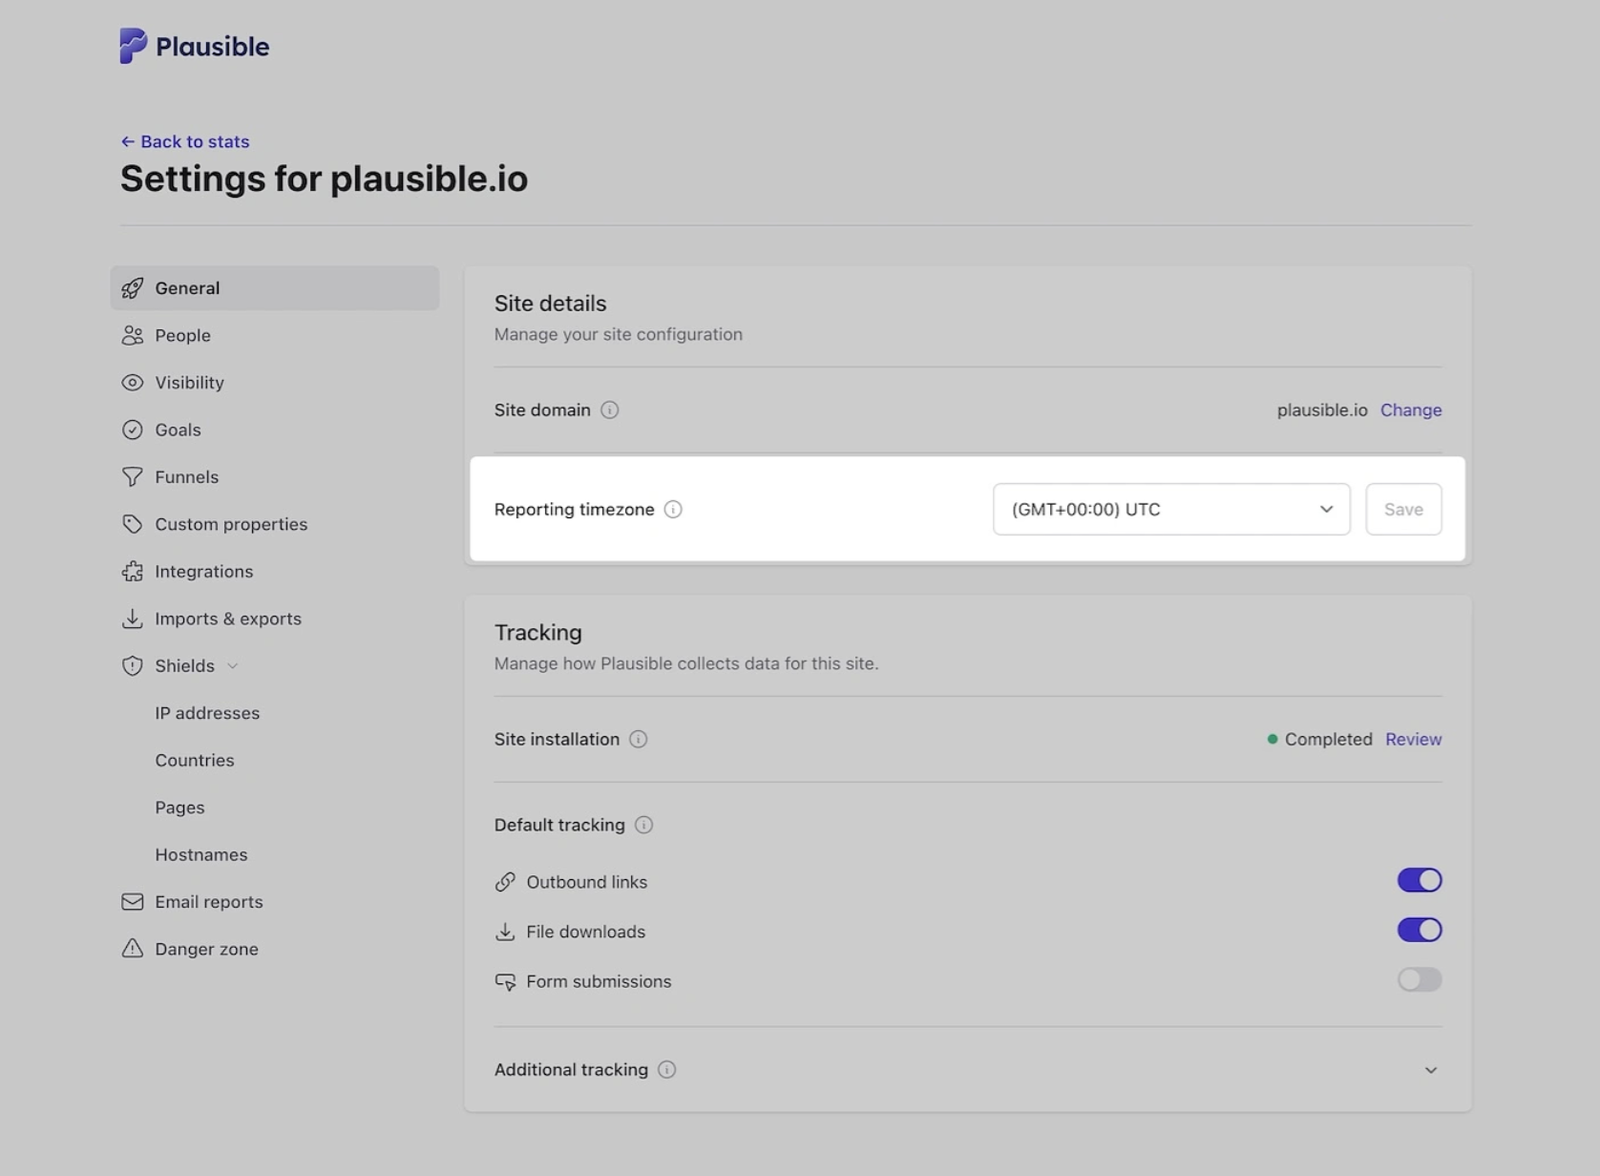This screenshot has height=1176, width=1600.
Task: Click the File downloads arrow icon
Action: (505, 932)
